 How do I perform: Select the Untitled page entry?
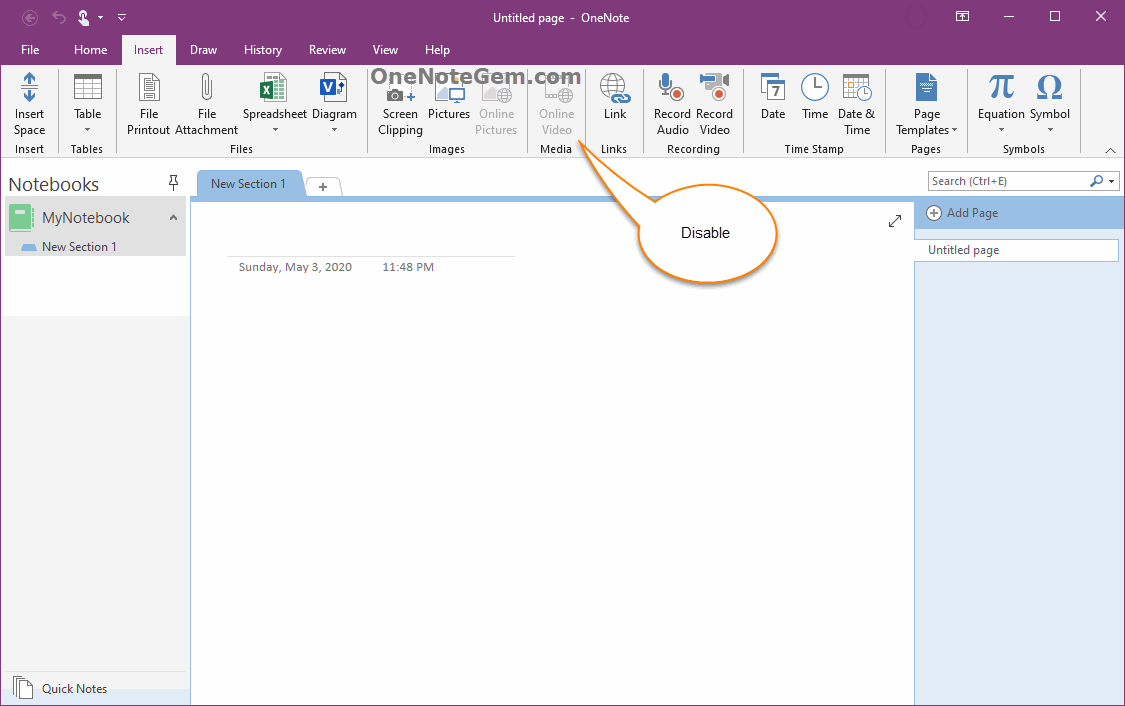coord(1017,250)
